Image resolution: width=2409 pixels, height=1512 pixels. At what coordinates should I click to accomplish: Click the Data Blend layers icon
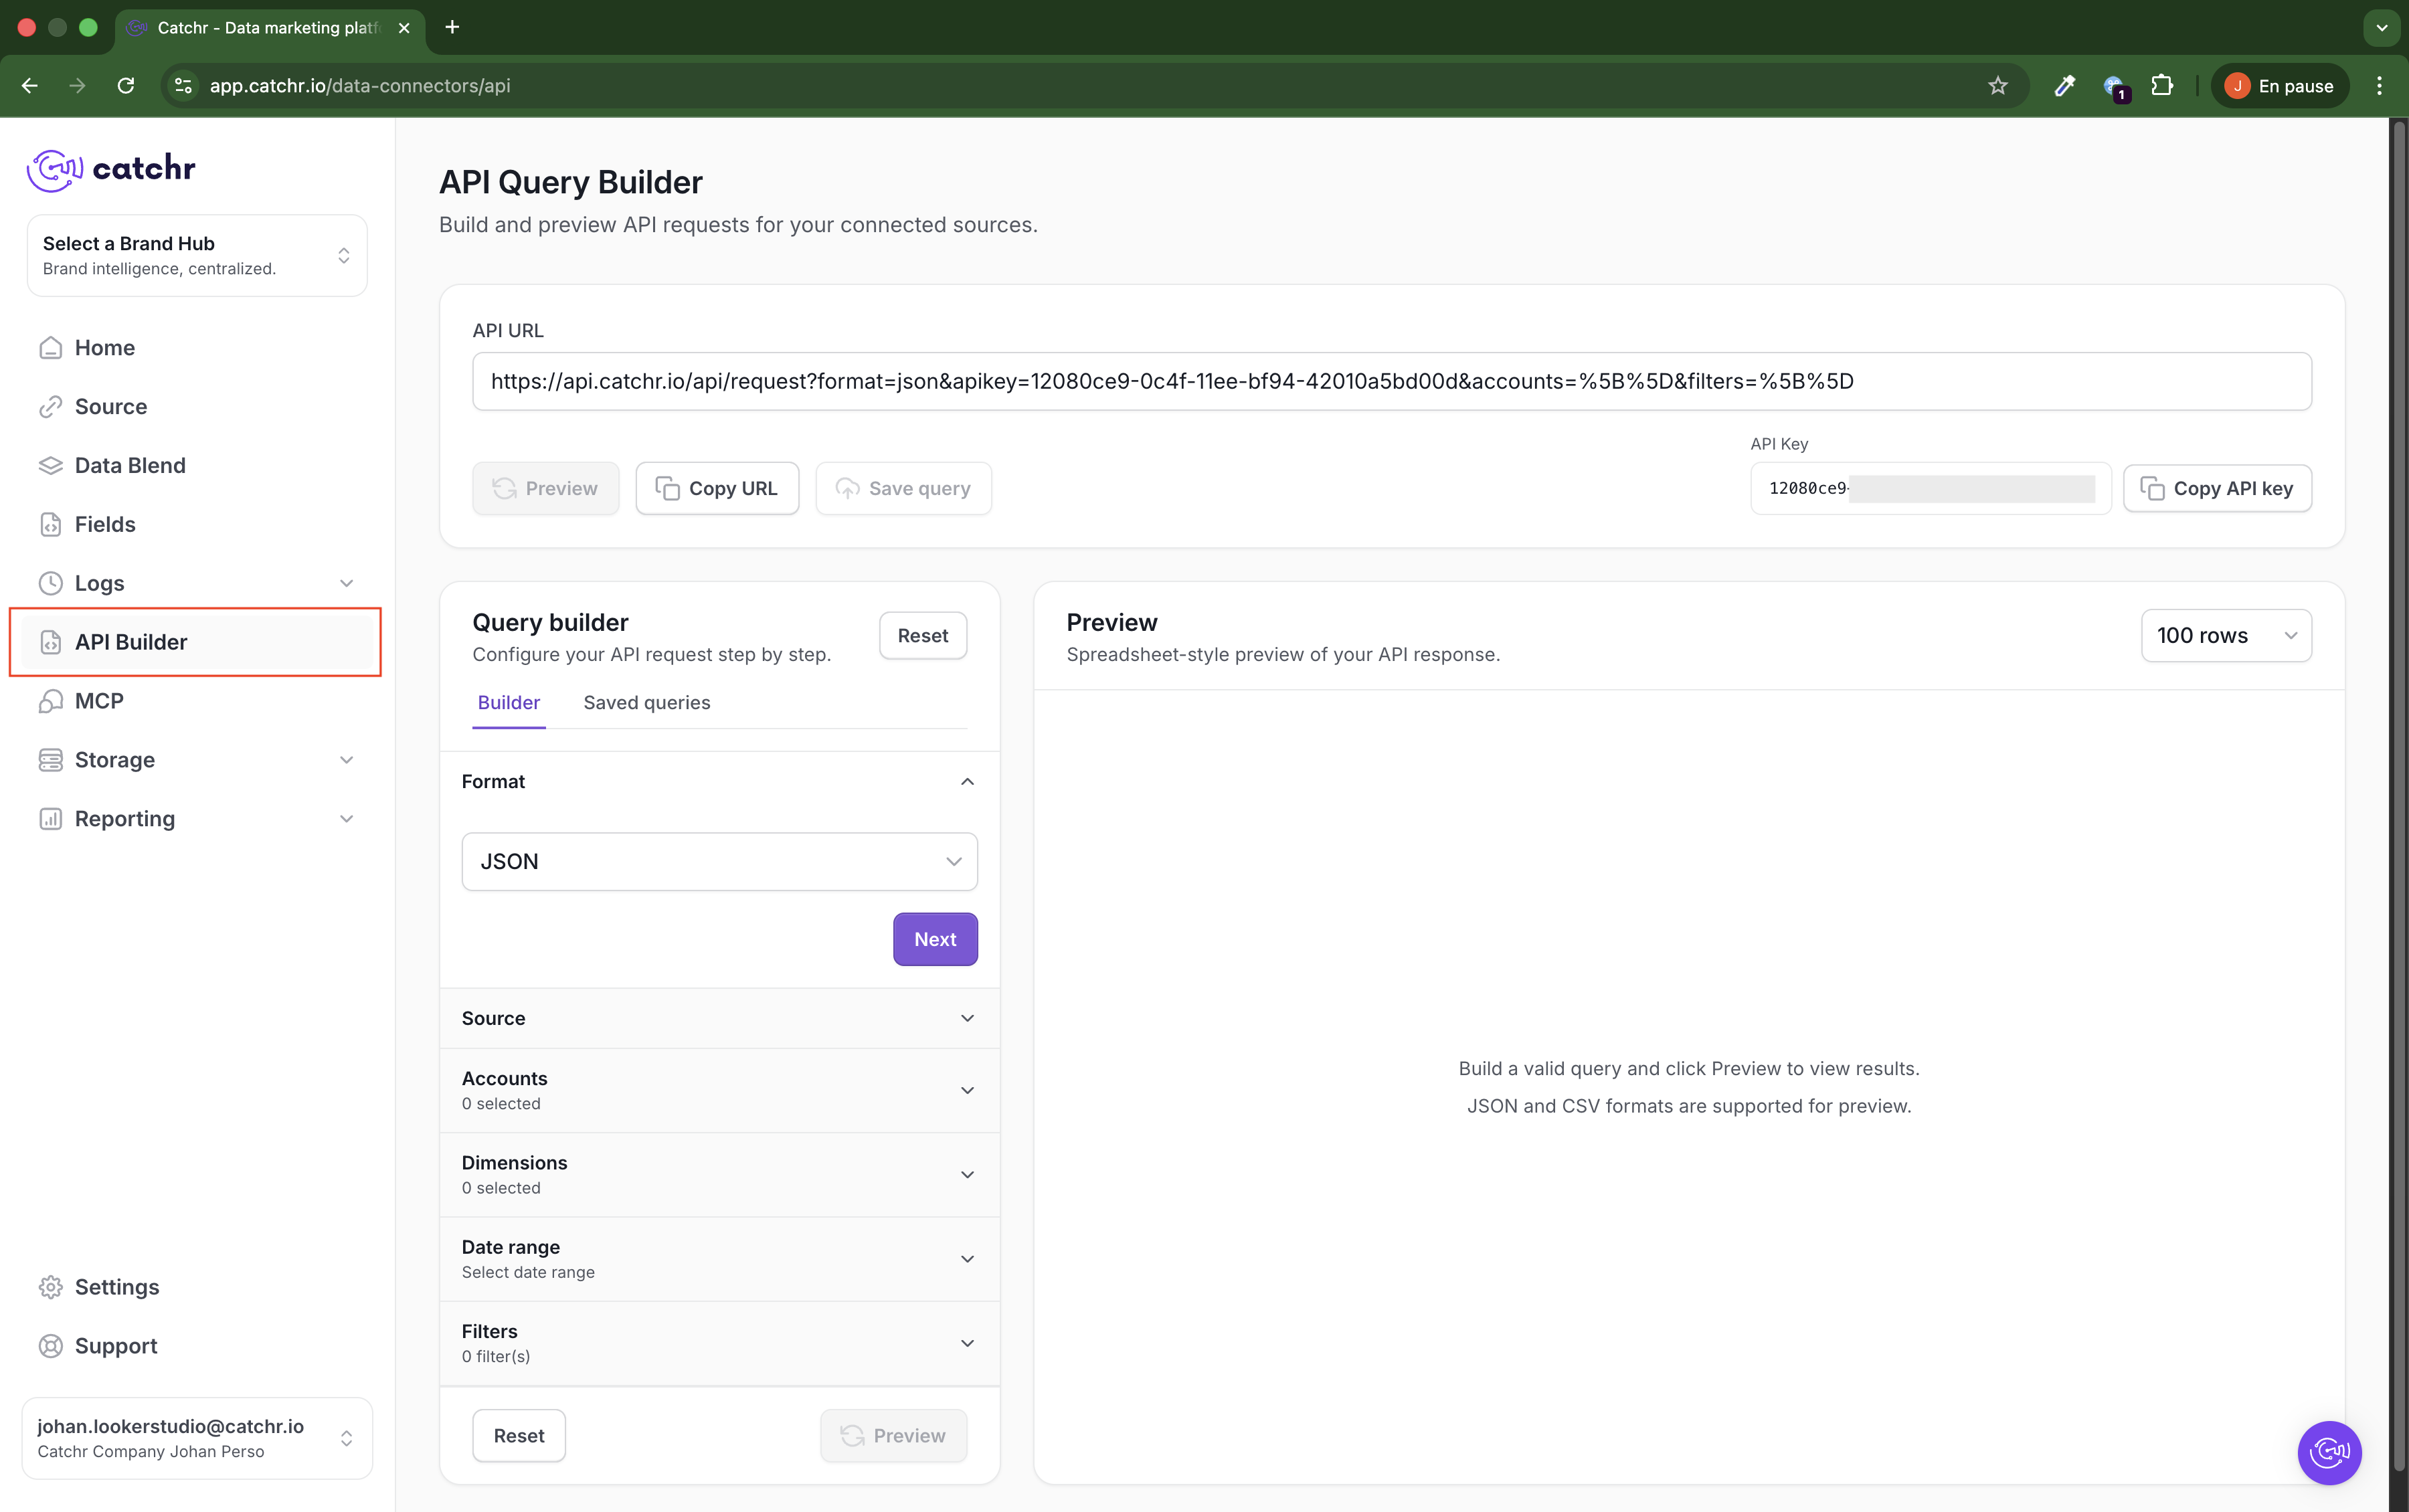point(50,466)
